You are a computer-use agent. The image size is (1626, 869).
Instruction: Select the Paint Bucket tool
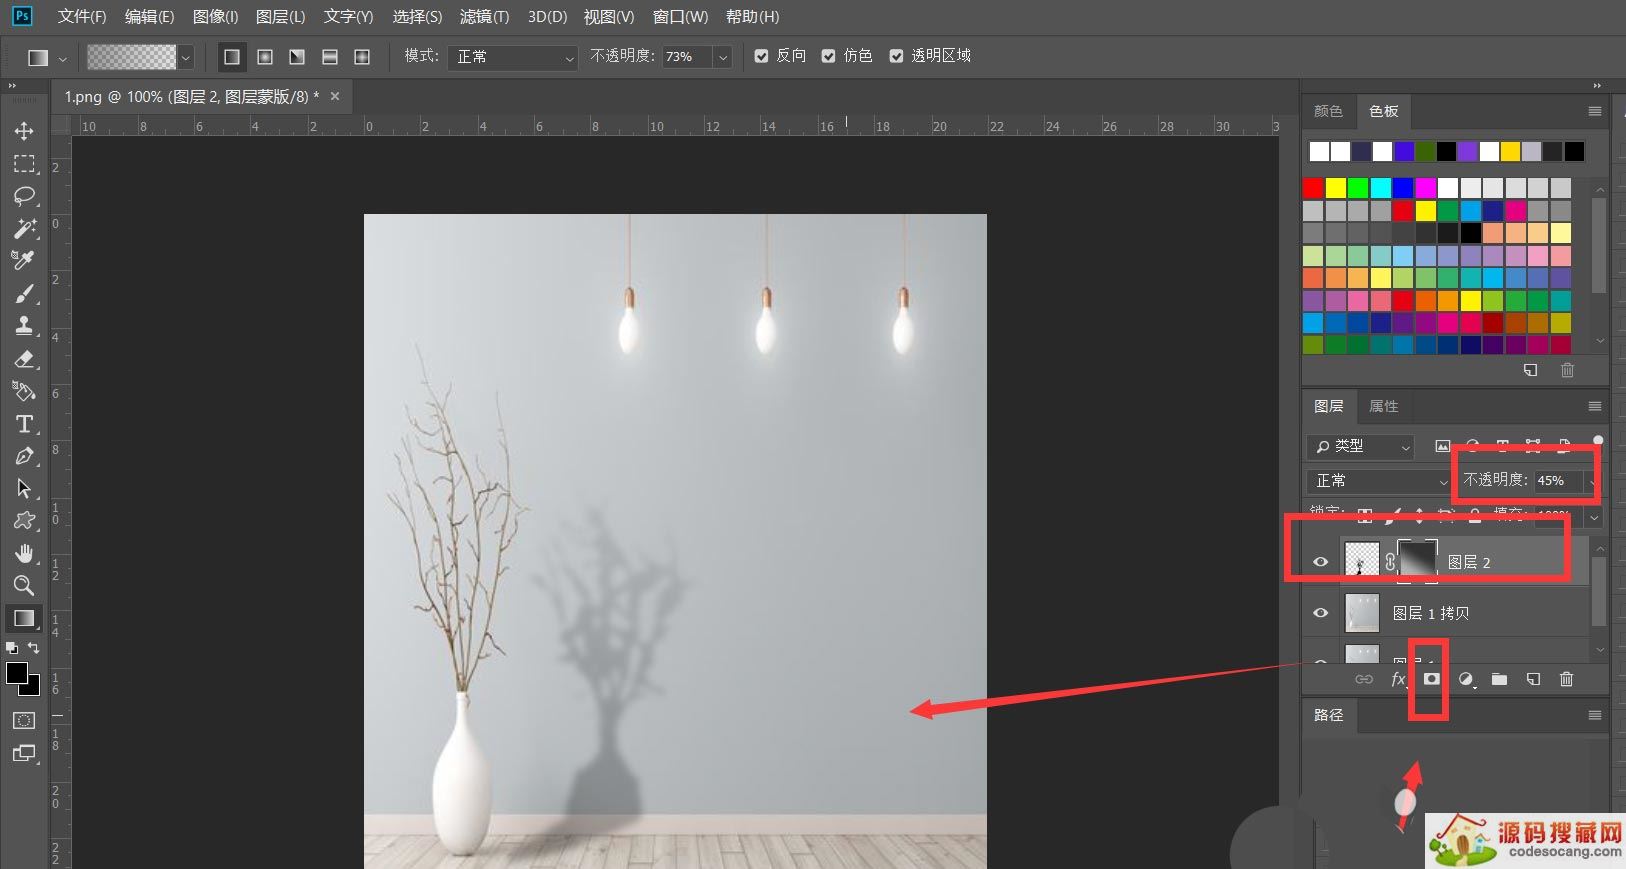click(x=24, y=391)
